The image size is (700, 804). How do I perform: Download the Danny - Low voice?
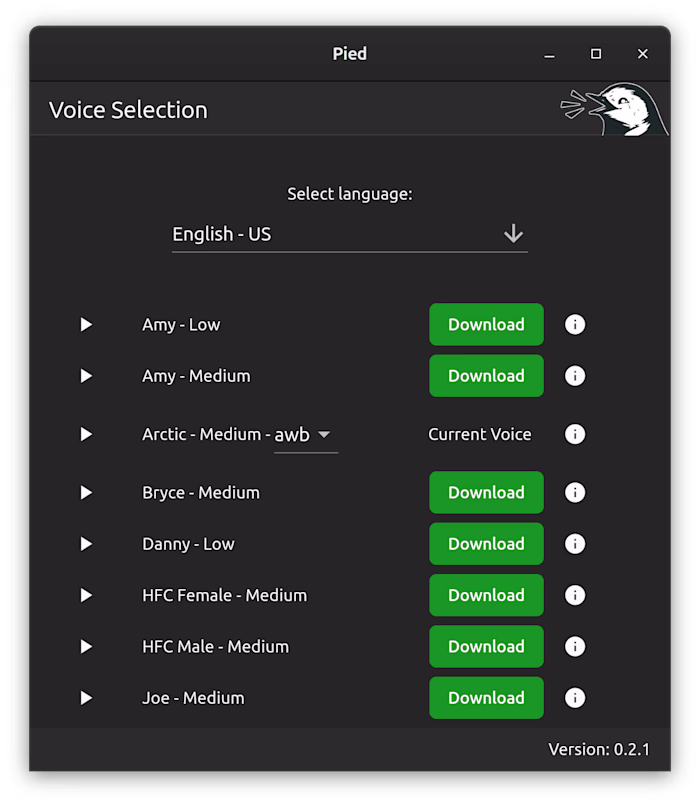[486, 544]
